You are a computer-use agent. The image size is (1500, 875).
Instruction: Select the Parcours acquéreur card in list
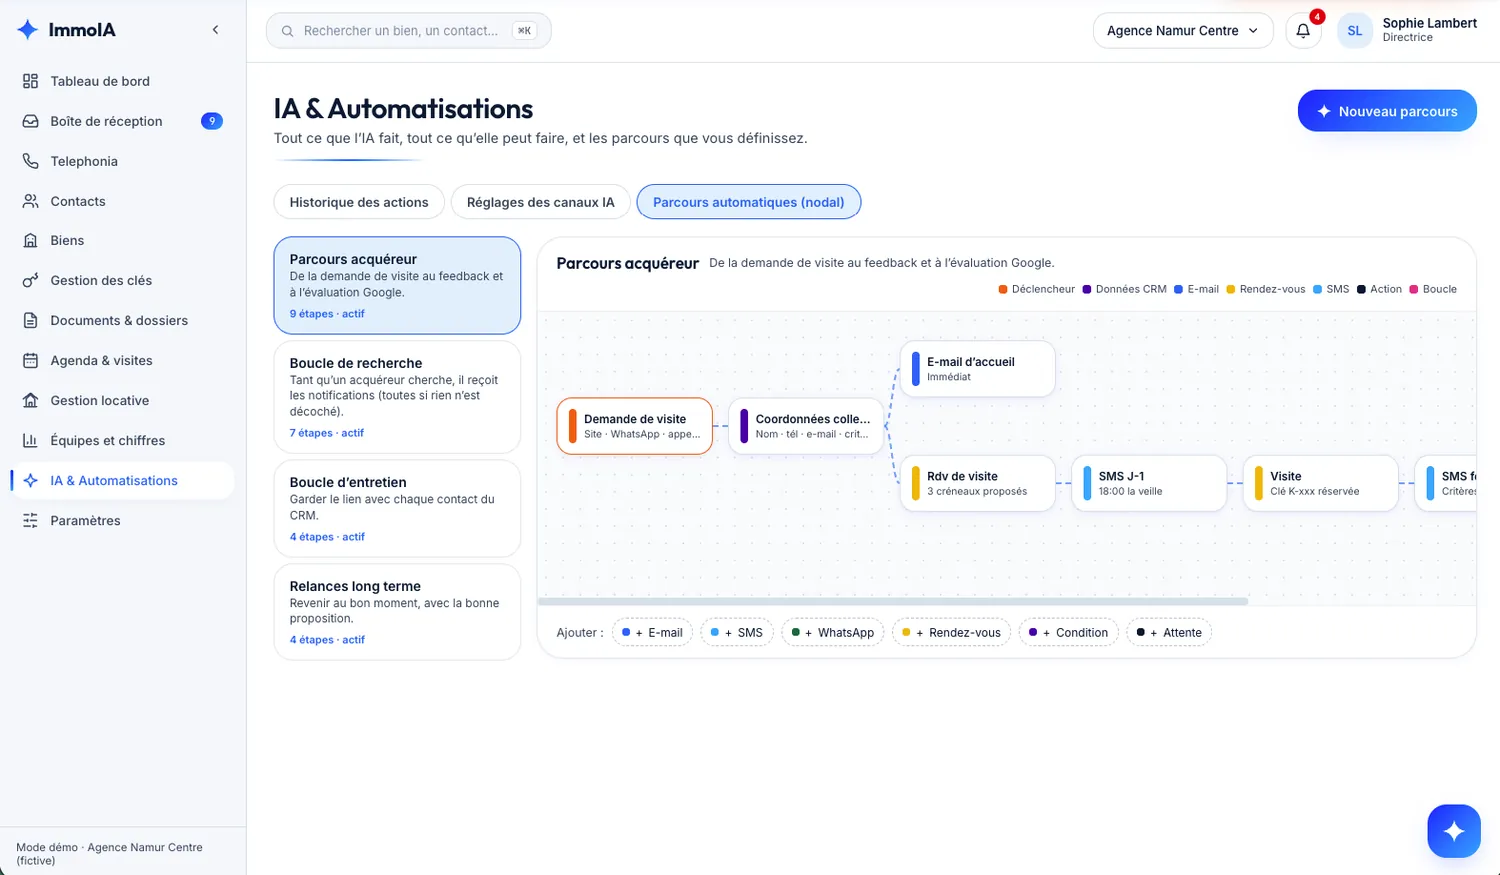(x=397, y=285)
